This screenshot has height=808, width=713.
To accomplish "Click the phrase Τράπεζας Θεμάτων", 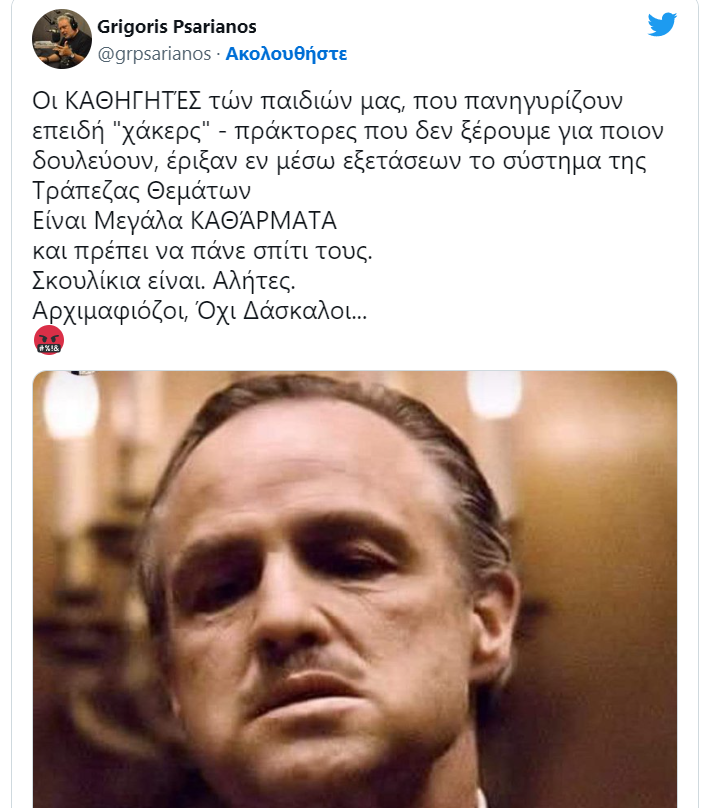I will 142,191.
